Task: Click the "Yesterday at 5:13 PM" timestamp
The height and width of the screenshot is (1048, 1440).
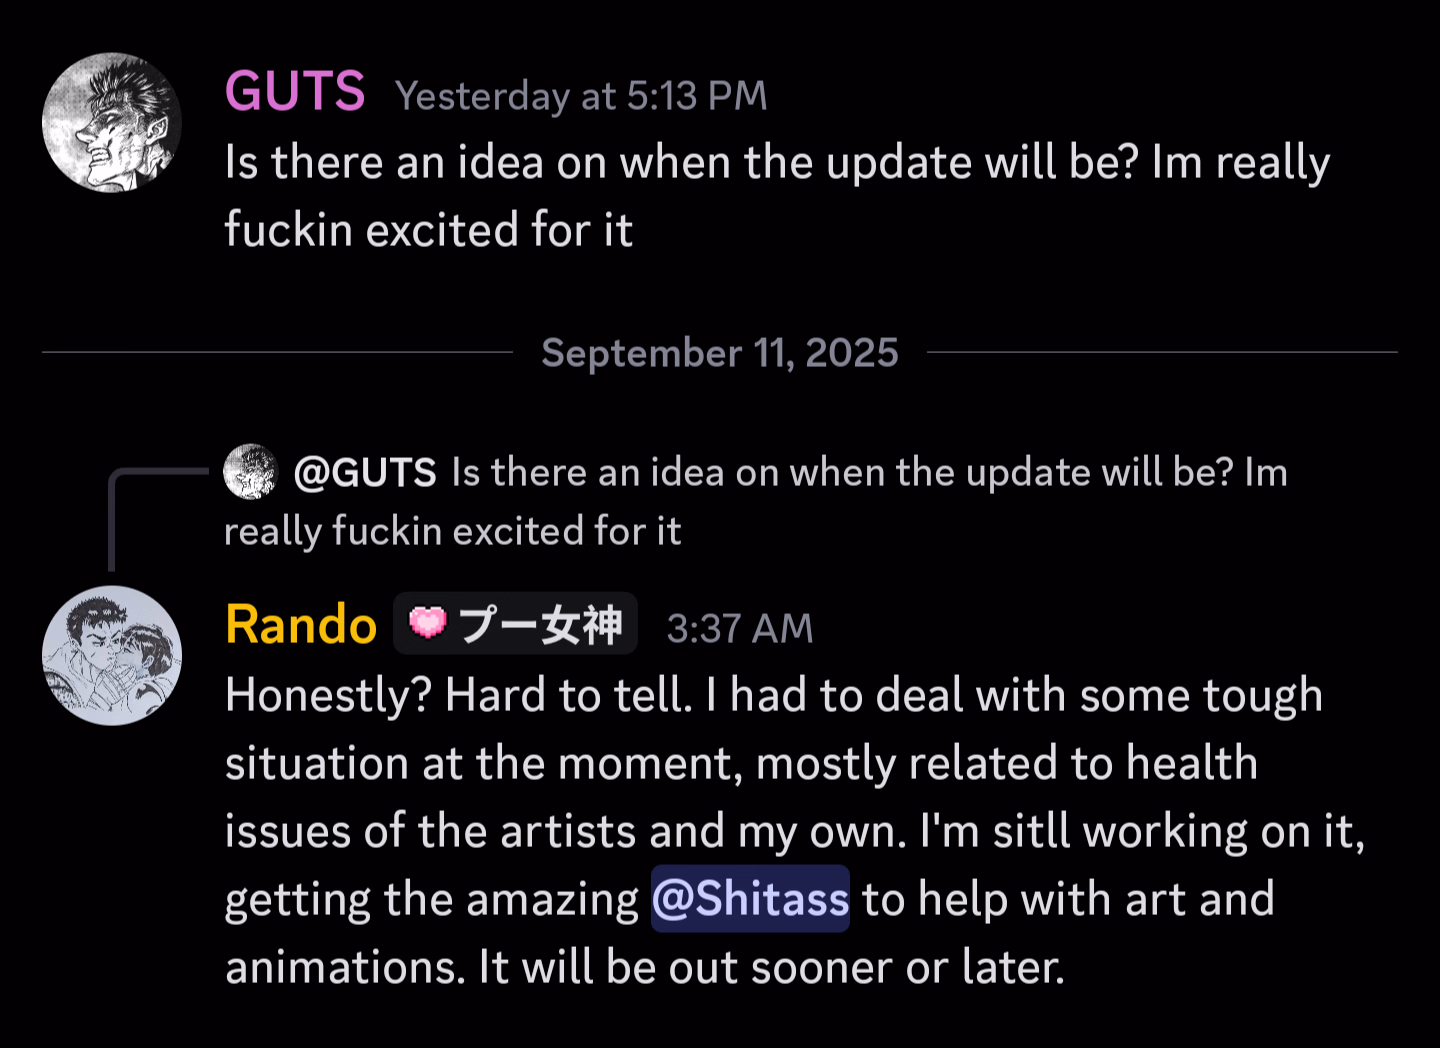Action: [x=581, y=96]
